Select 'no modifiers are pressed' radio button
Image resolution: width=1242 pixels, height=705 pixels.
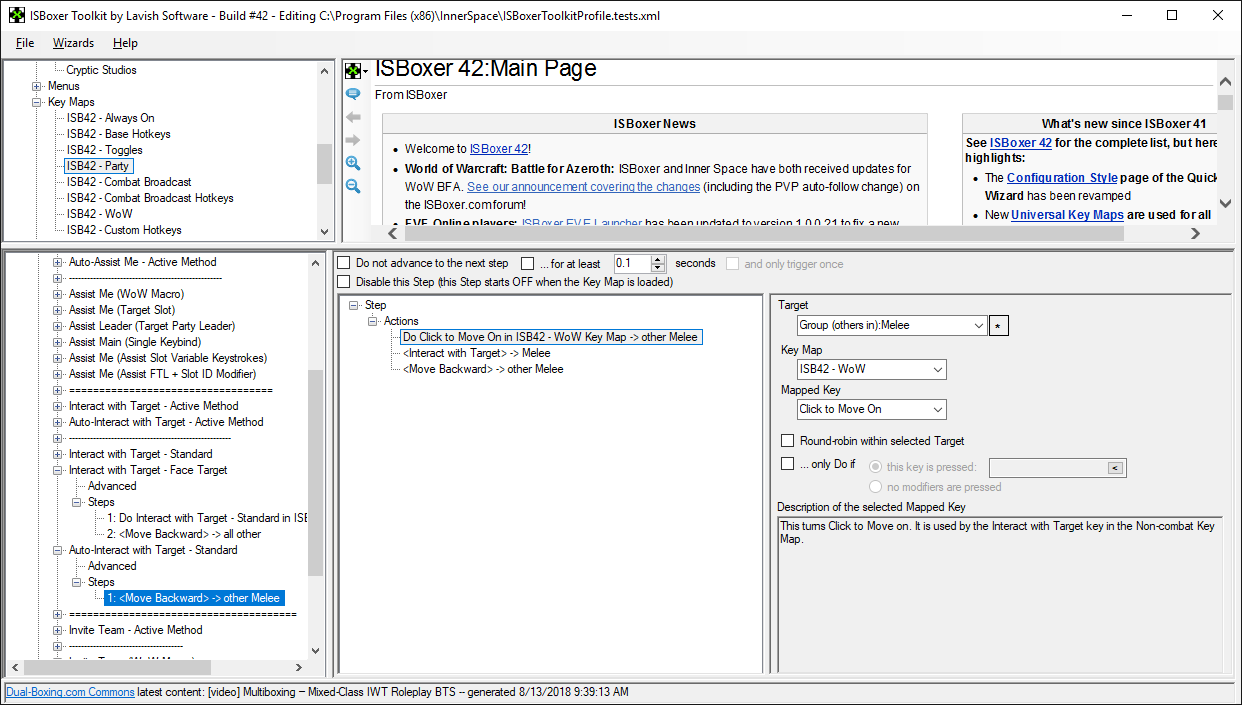(x=876, y=487)
